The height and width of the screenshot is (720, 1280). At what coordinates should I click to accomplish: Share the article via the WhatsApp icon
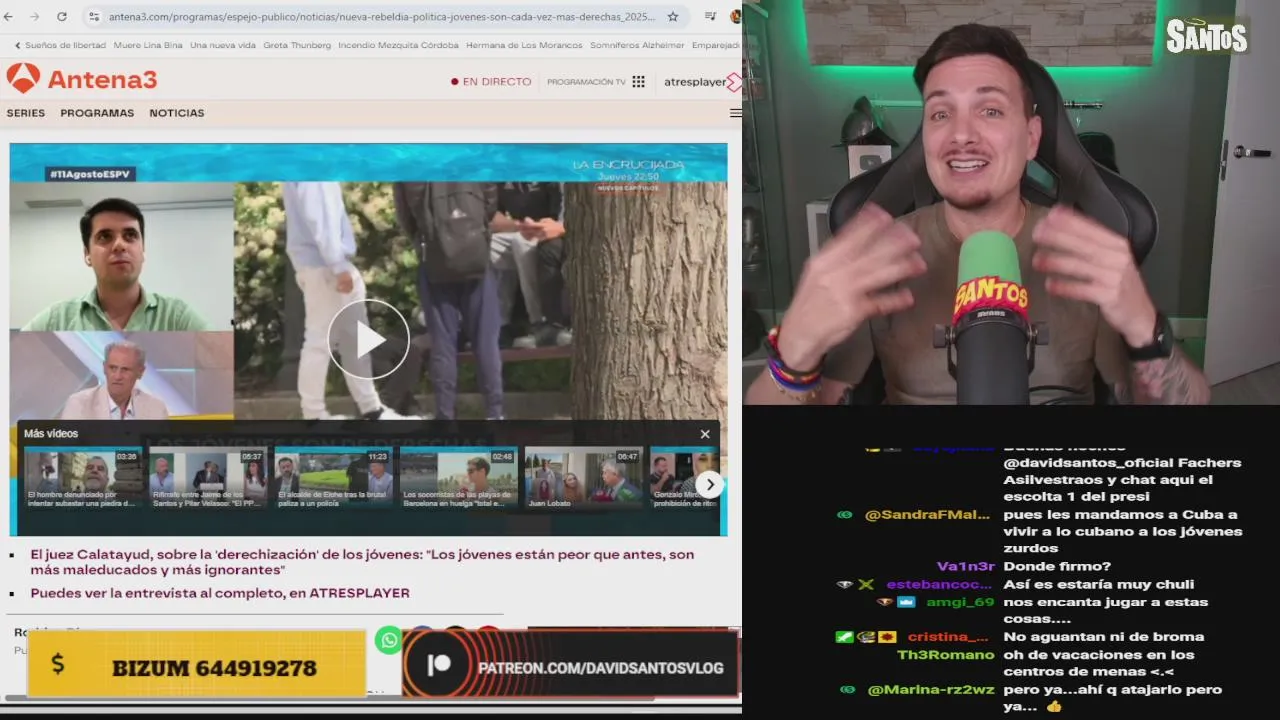pyautogui.click(x=389, y=641)
